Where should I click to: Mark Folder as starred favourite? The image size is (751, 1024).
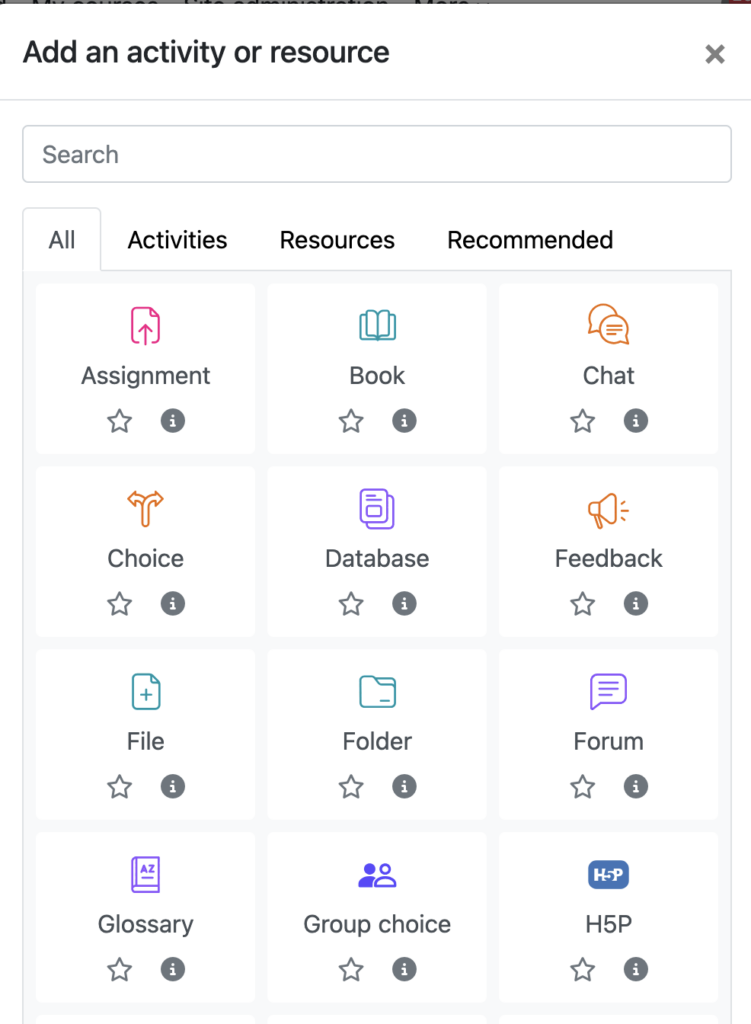tap(351, 787)
